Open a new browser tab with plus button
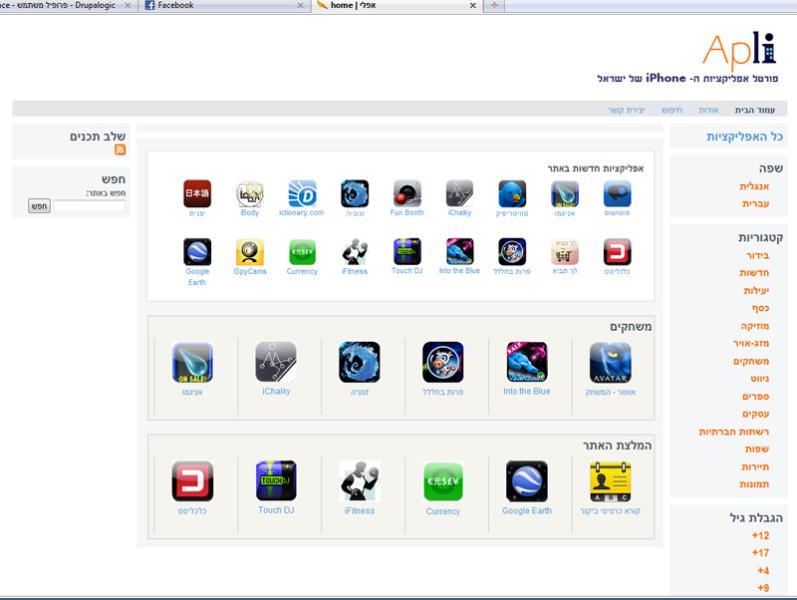The width and height of the screenshot is (797, 600). [x=494, y=6]
